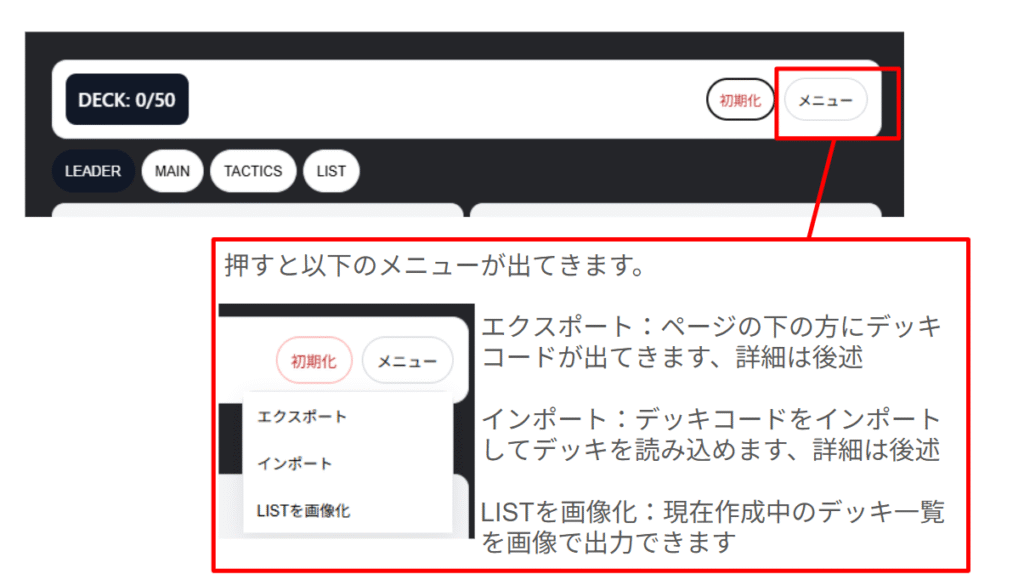The height and width of the screenshot is (574, 1024).
Task: Switch to the LEADER tab
Action: [93, 171]
